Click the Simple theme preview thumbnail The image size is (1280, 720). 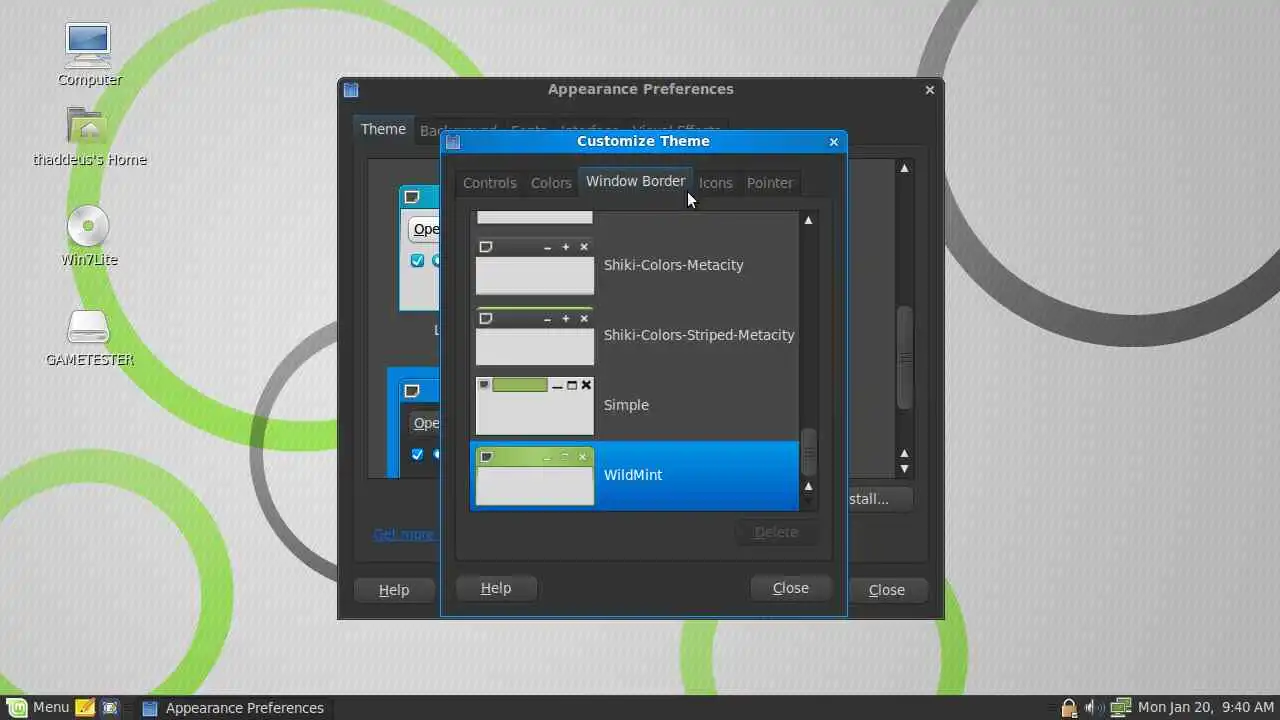pos(534,406)
